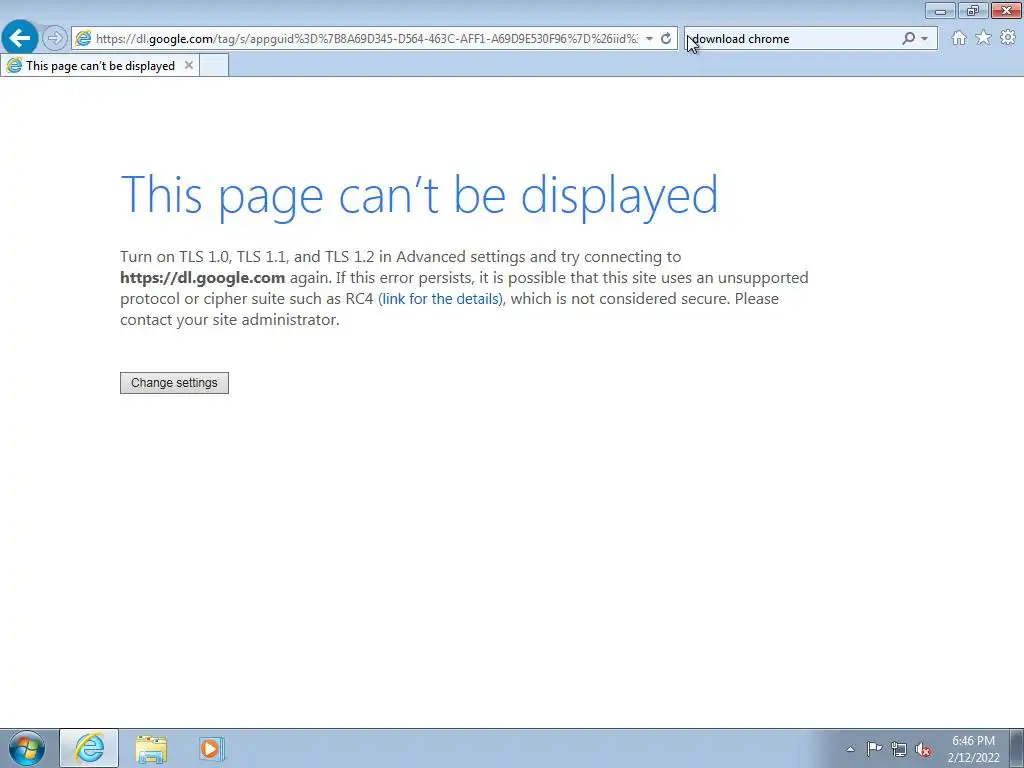Click the dl.google.com URL address field

366,39
